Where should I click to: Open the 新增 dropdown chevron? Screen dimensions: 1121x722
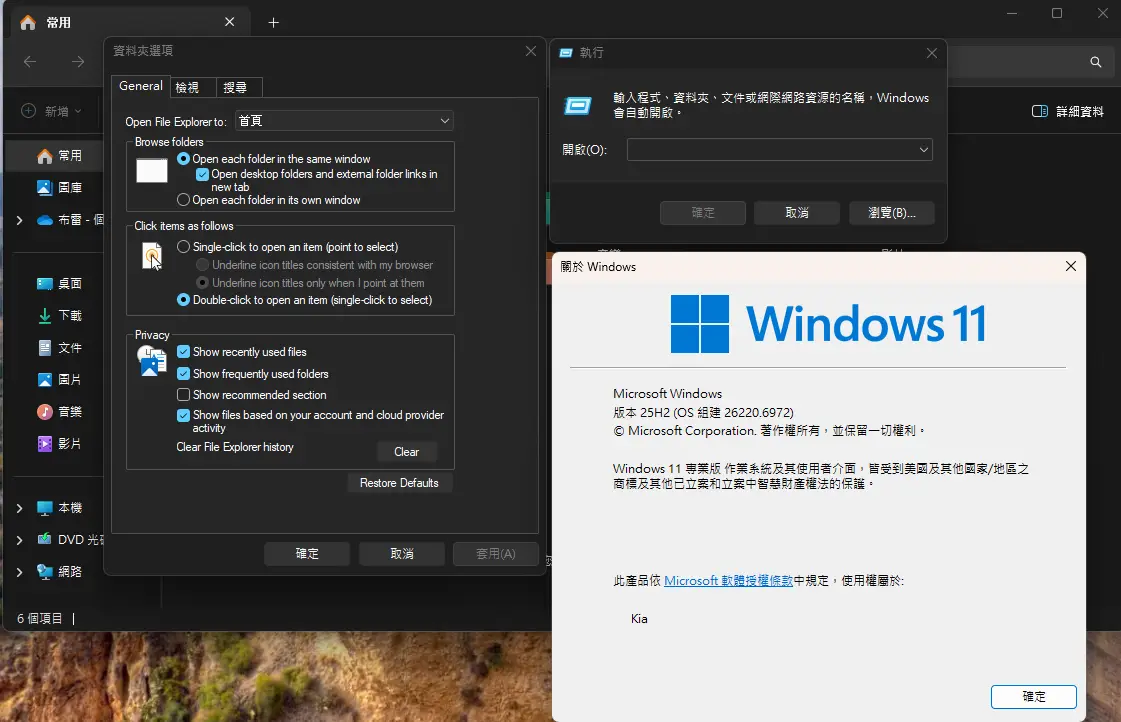[x=78, y=112]
